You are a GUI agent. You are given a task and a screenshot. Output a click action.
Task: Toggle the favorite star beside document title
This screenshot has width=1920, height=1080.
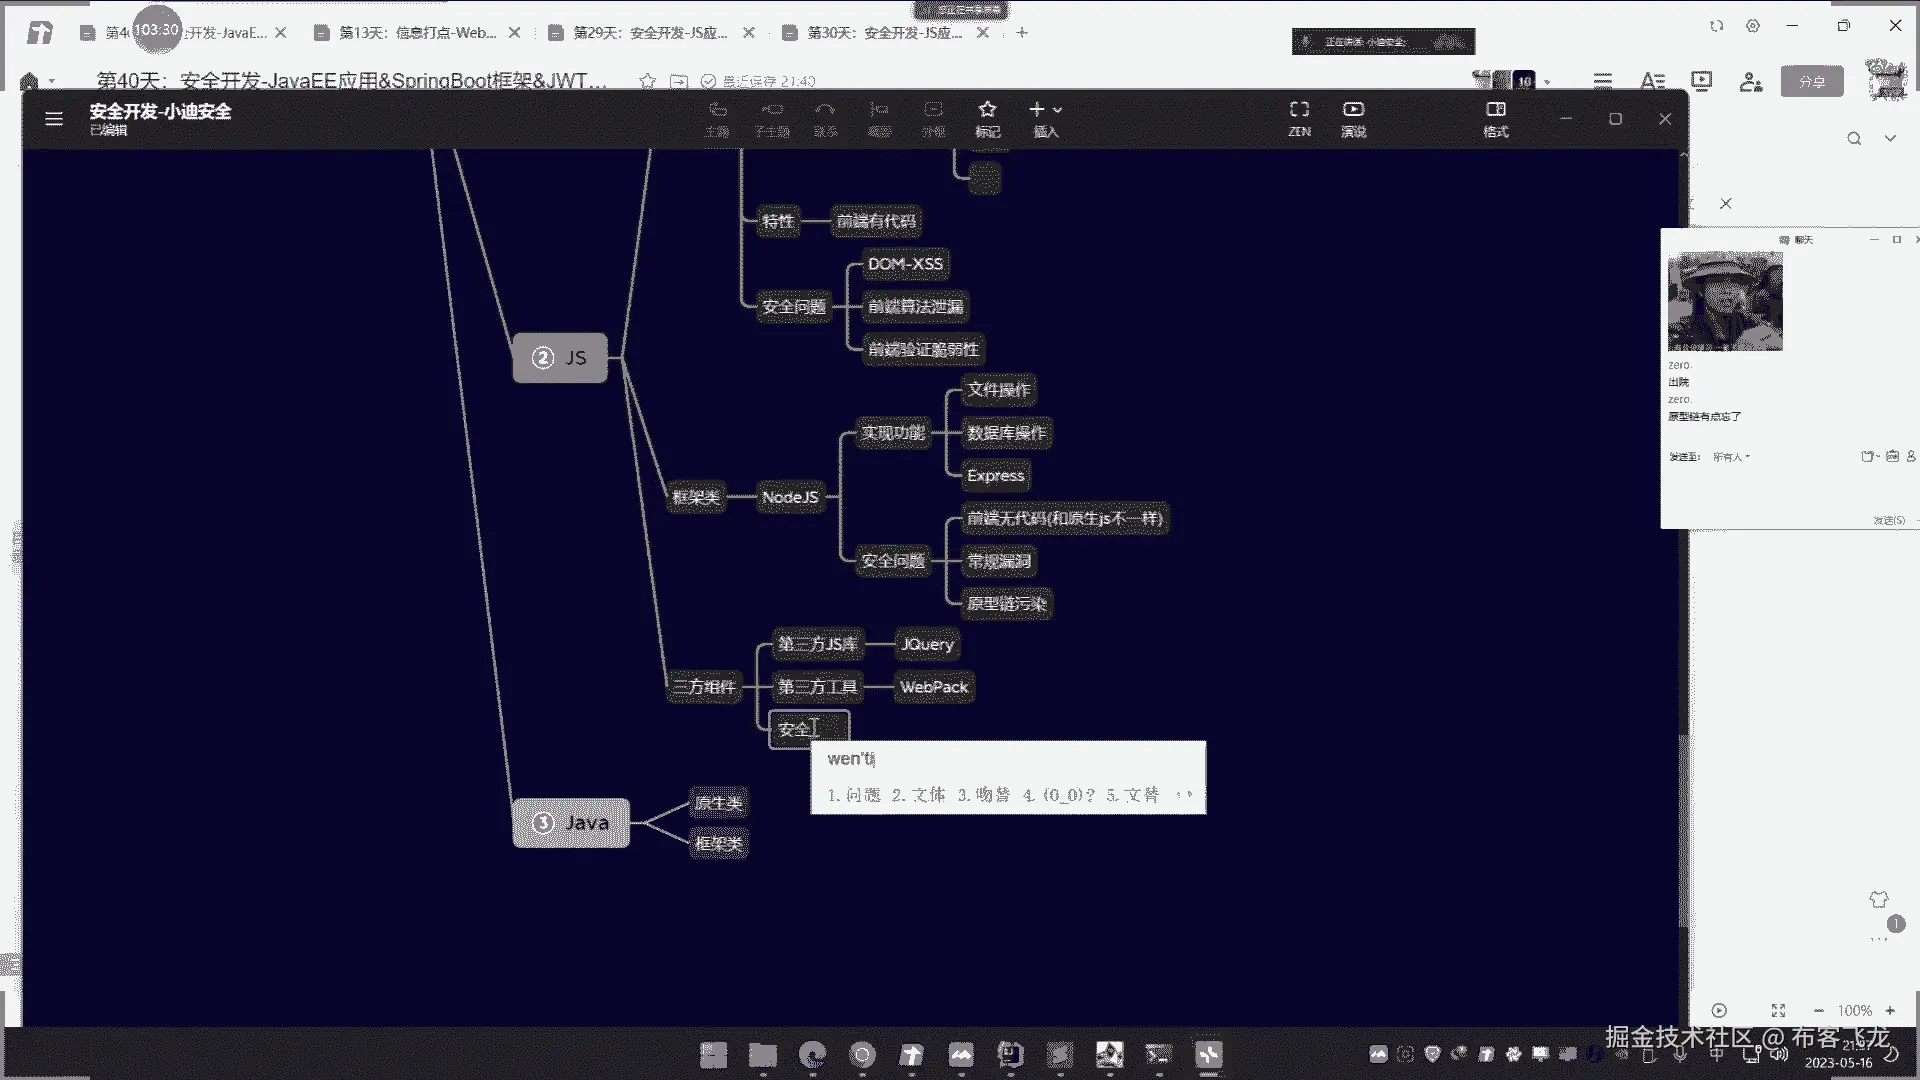tap(647, 81)
